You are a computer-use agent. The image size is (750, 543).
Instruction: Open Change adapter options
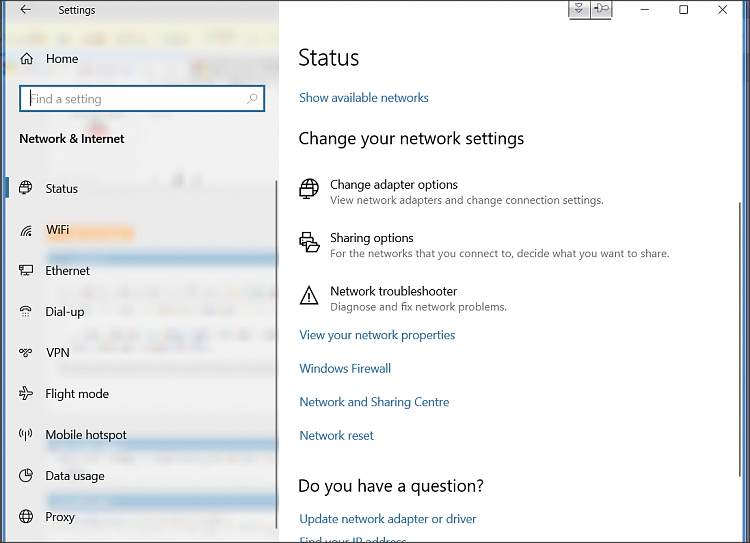tap(394, 185)
